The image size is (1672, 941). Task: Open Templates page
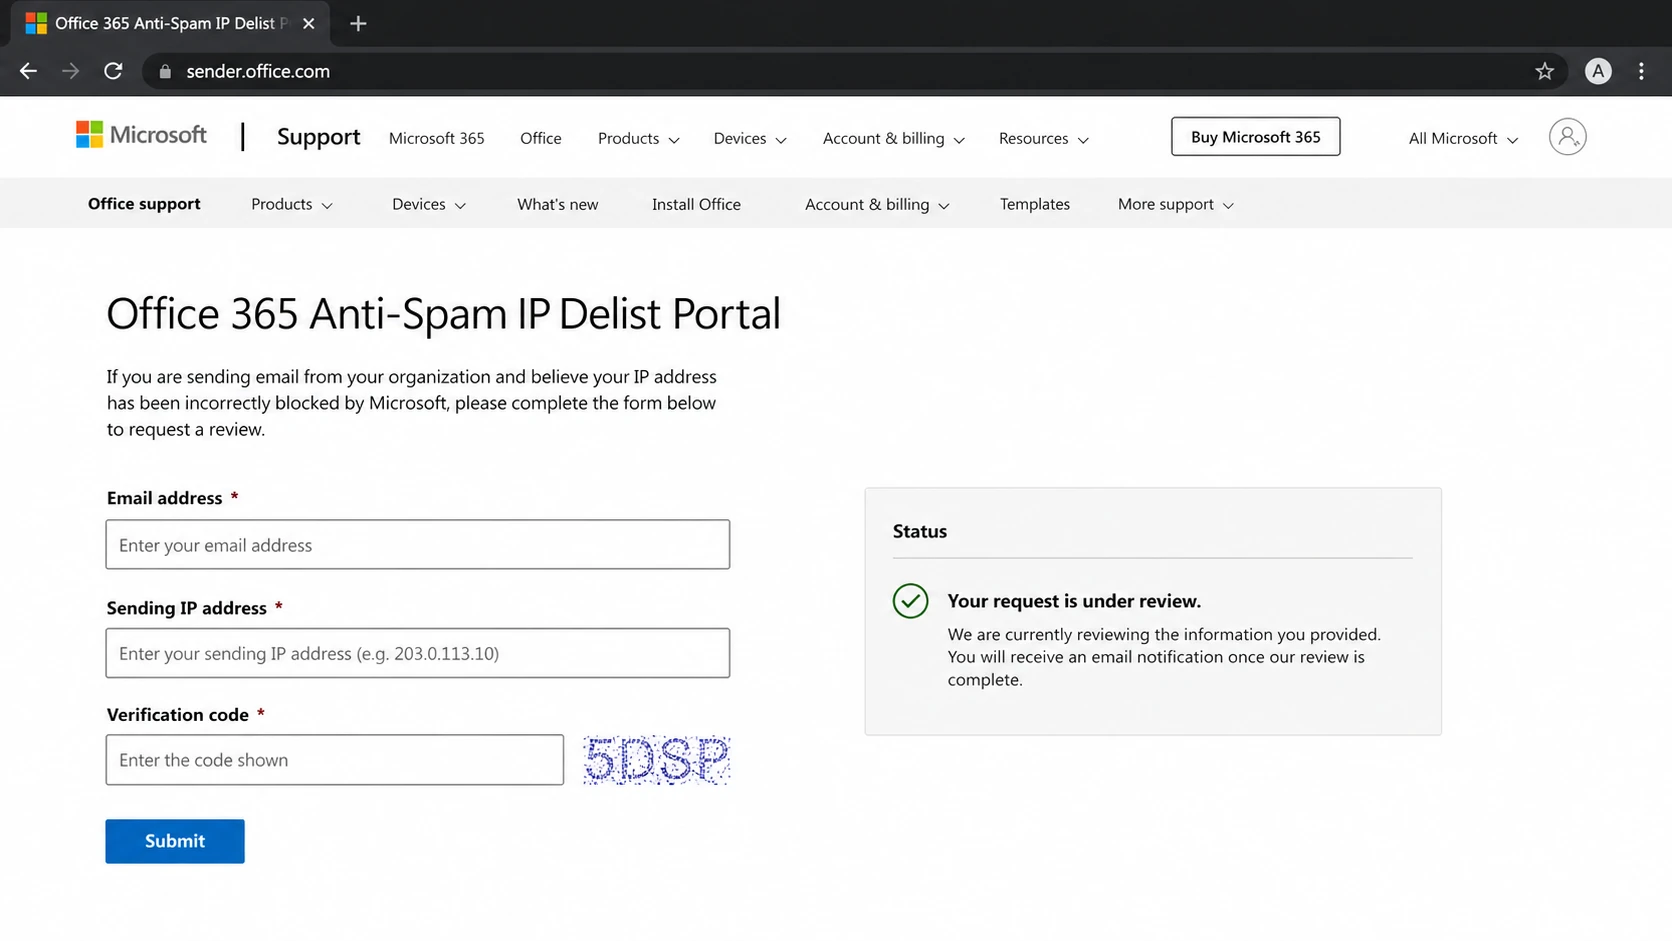(1034, 204)
